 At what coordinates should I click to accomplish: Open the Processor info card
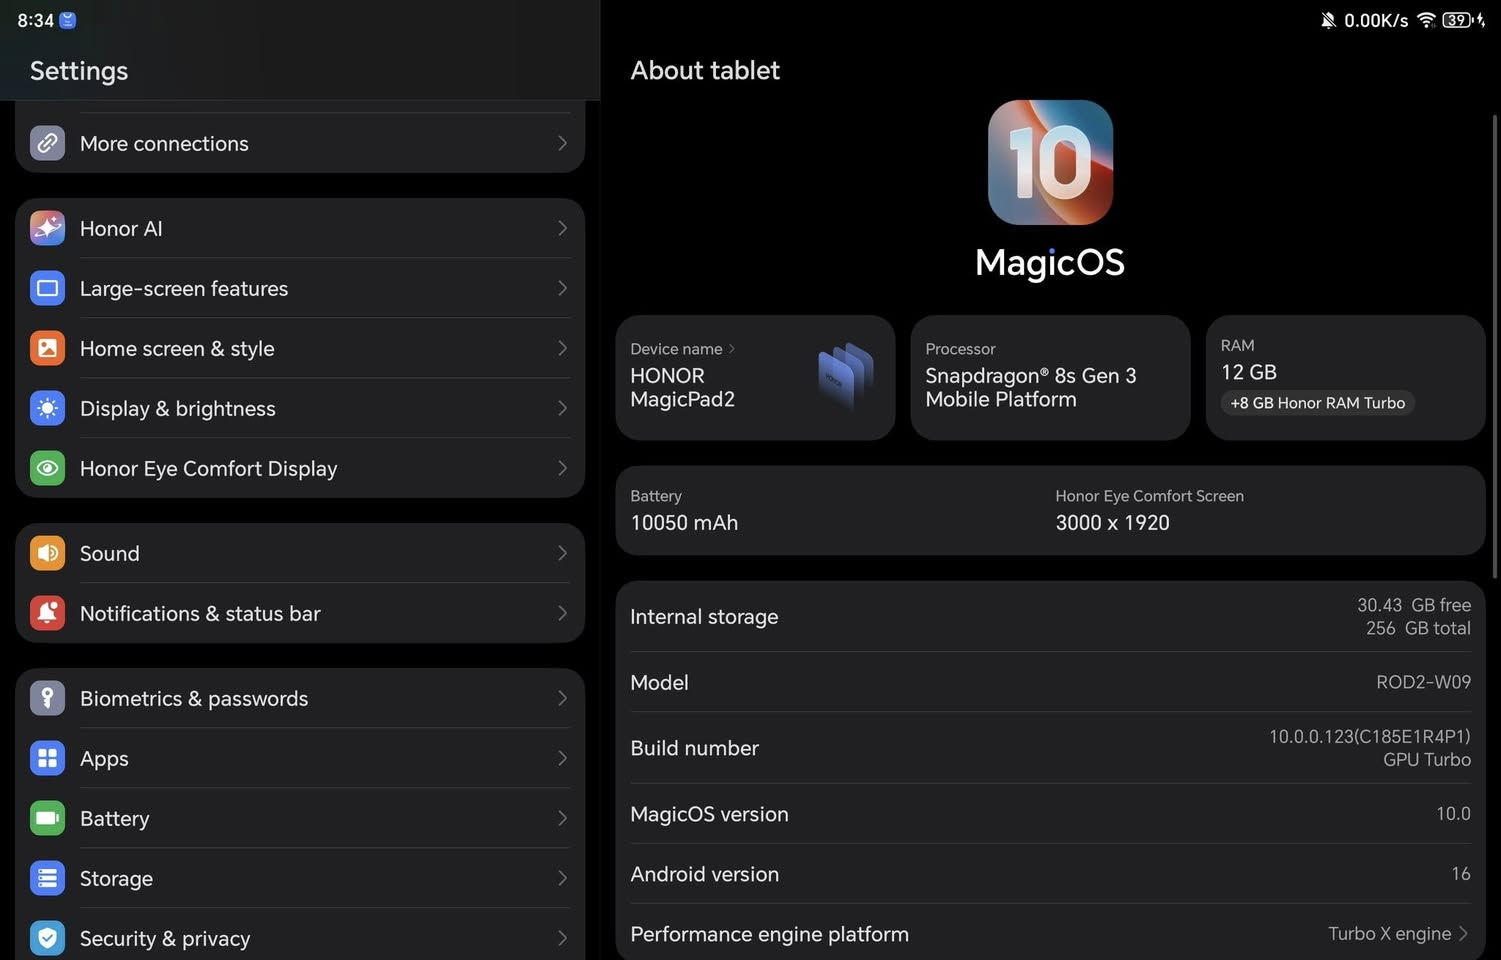pyautogui.click(x=1050, y=377)
